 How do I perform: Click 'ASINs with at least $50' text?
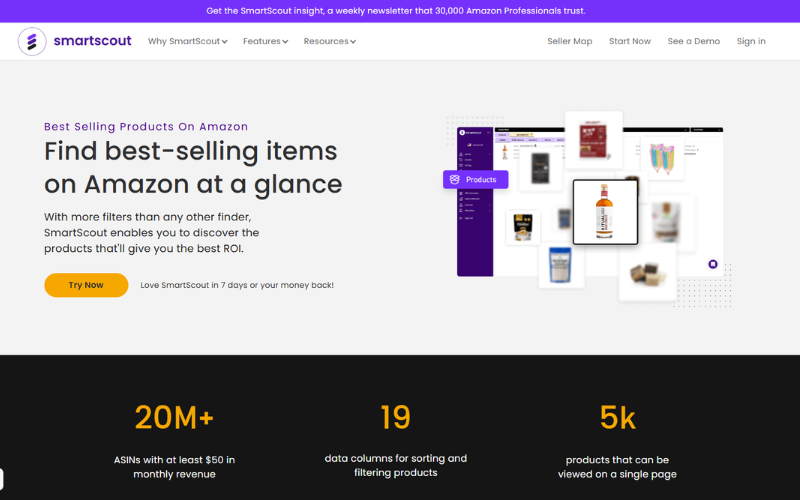[x=174, y=467]
